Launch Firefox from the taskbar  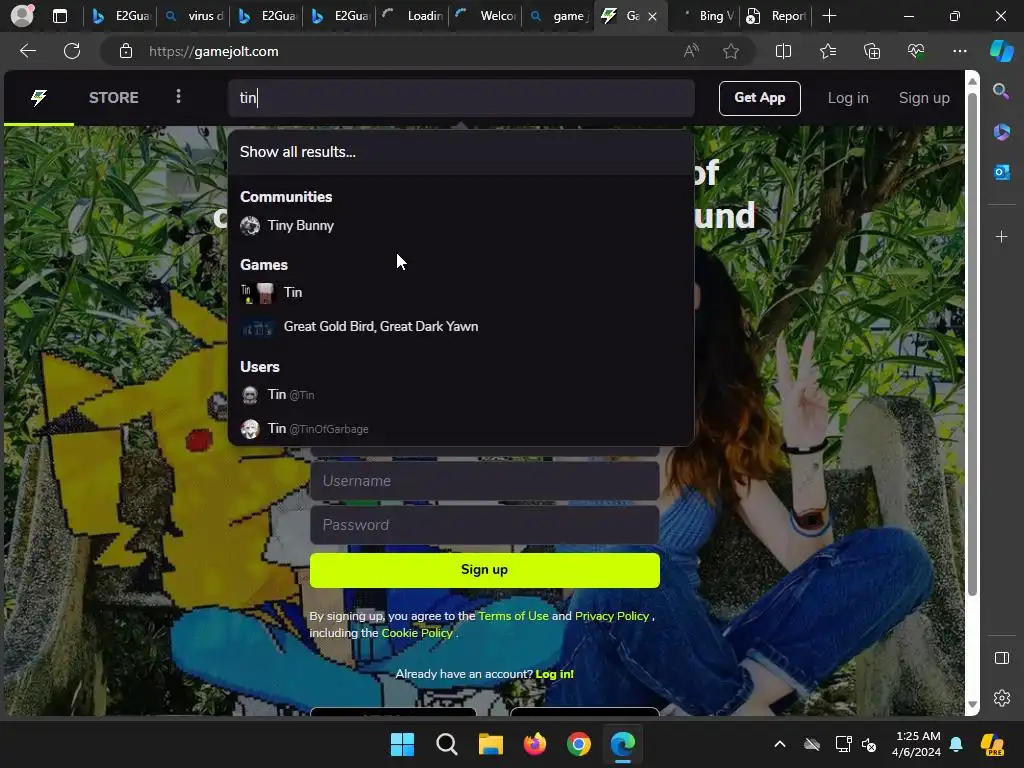click(535, 744)
